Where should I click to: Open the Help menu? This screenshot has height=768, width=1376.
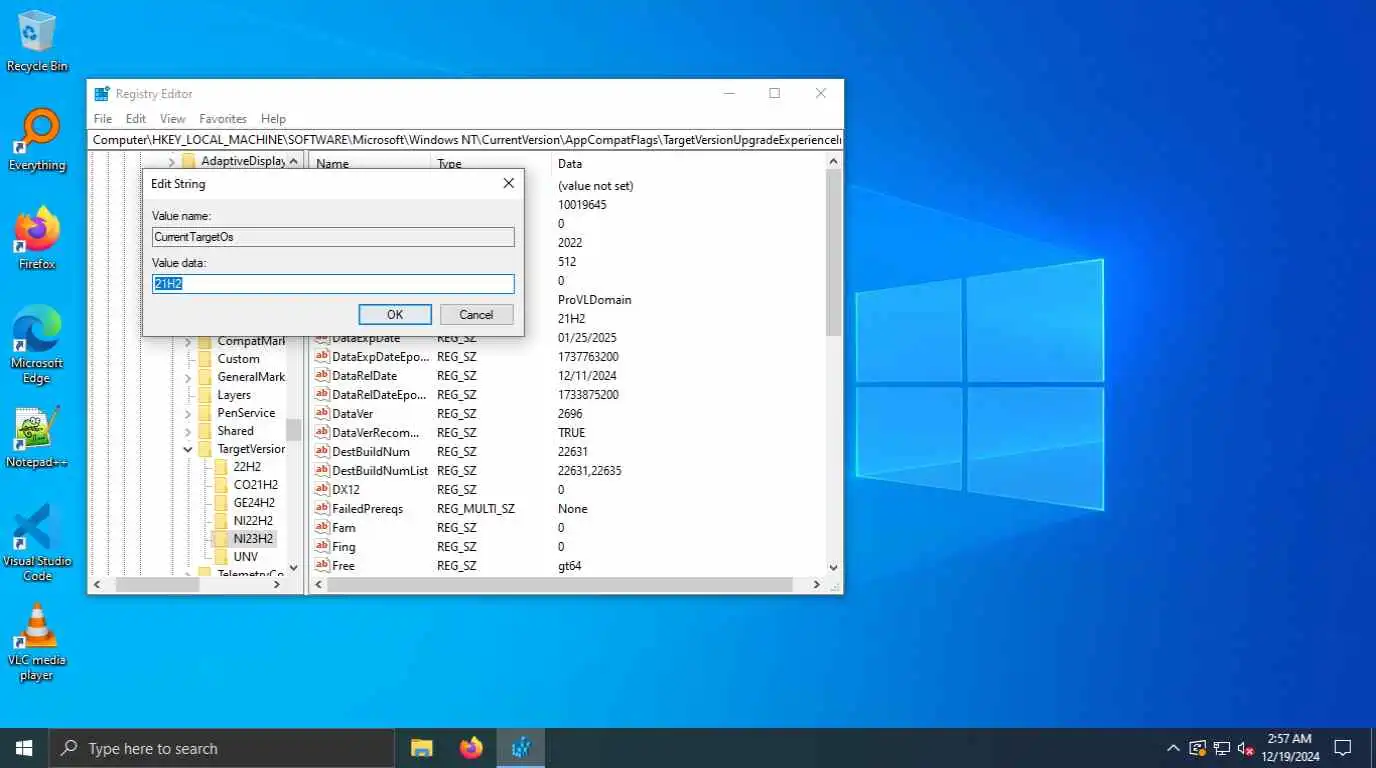[273, 118]
